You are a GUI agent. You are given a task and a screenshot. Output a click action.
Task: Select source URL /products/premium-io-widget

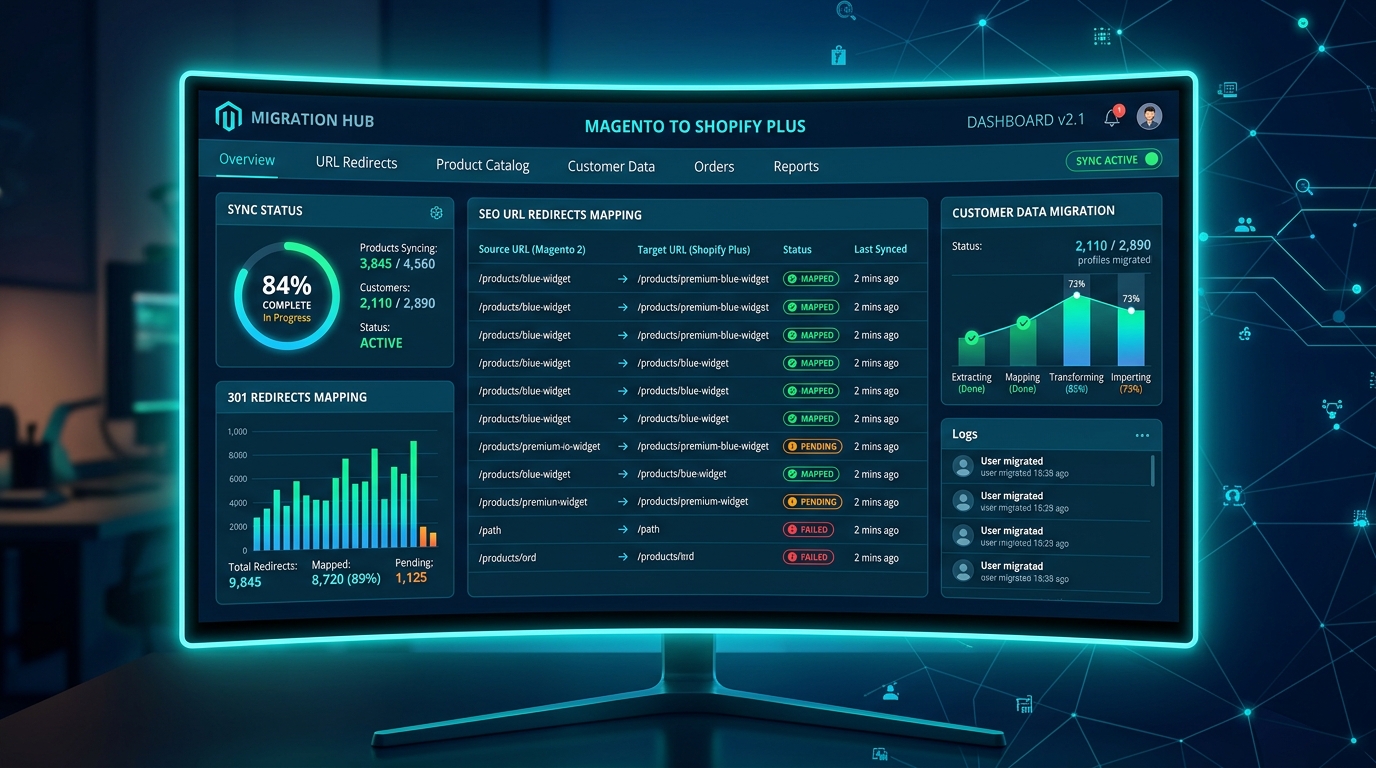click(539, 446)
